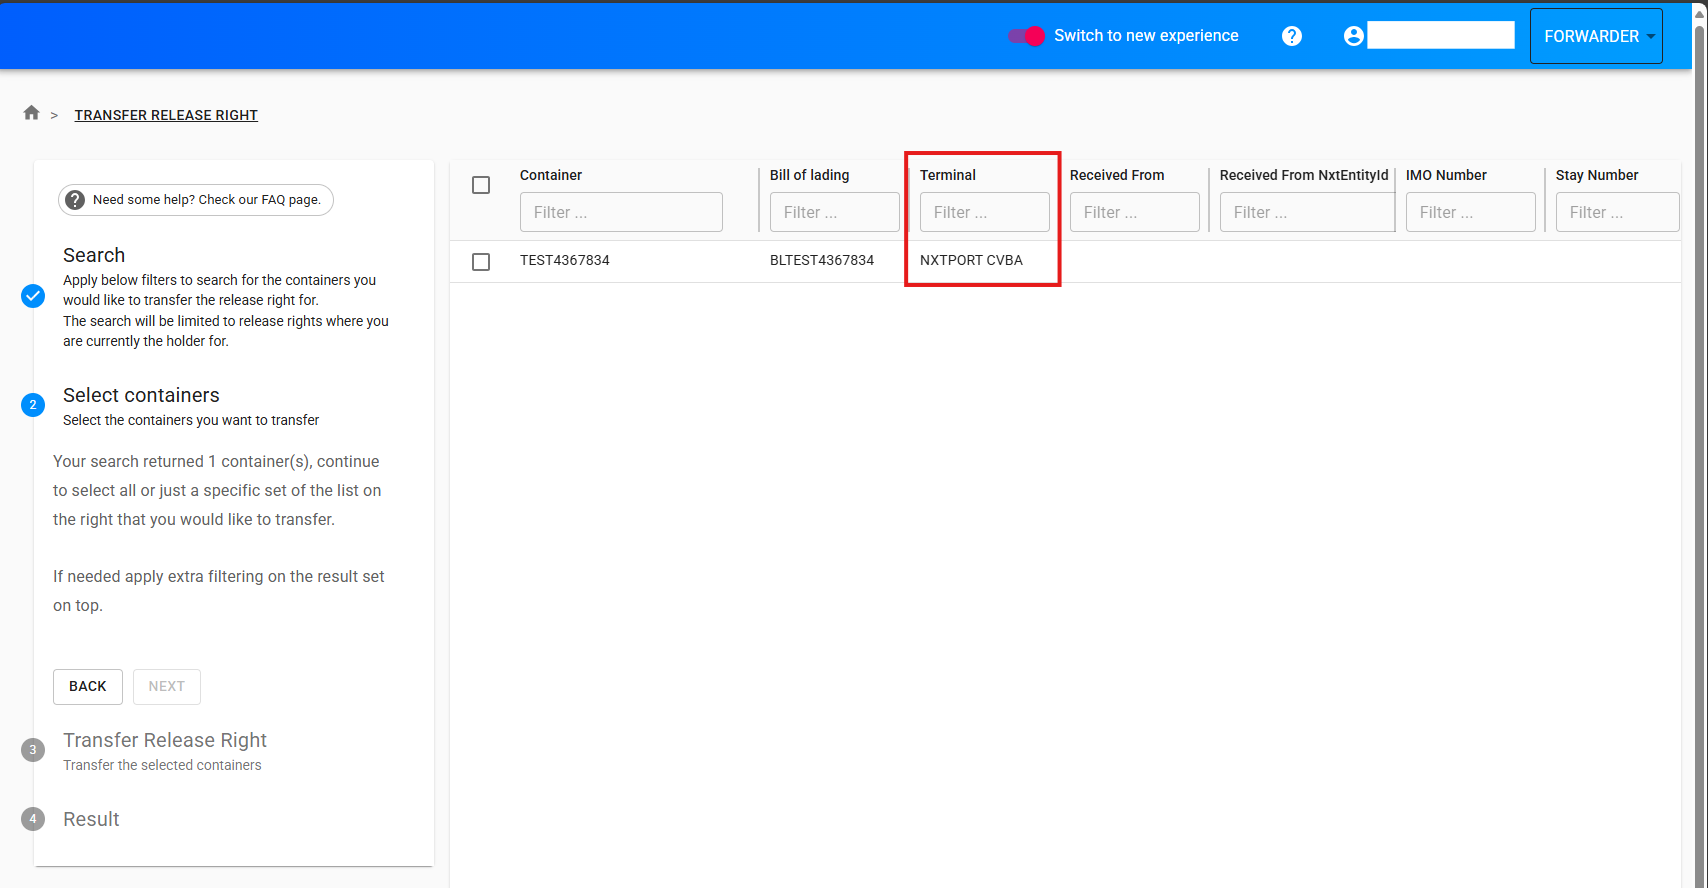Click the Received From filter box
The image size is (1708, 888).
click(1134, 212)
